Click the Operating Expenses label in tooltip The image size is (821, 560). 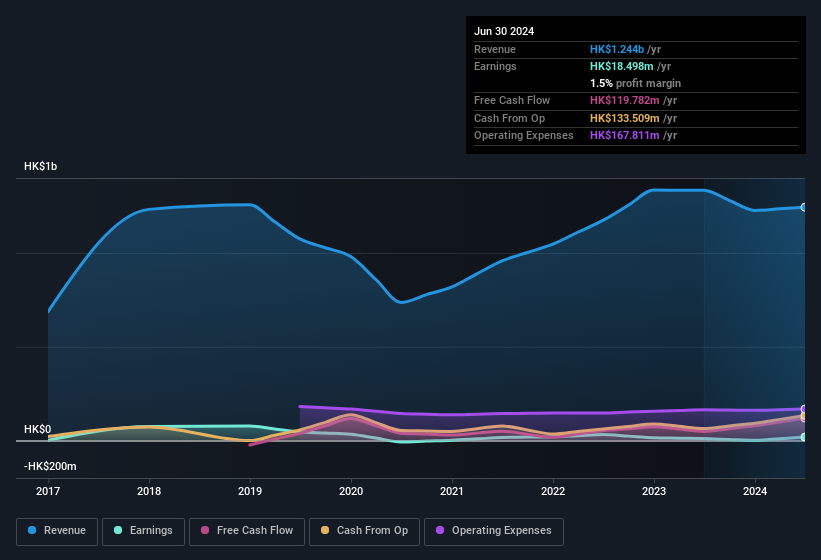tap(524, 136)
